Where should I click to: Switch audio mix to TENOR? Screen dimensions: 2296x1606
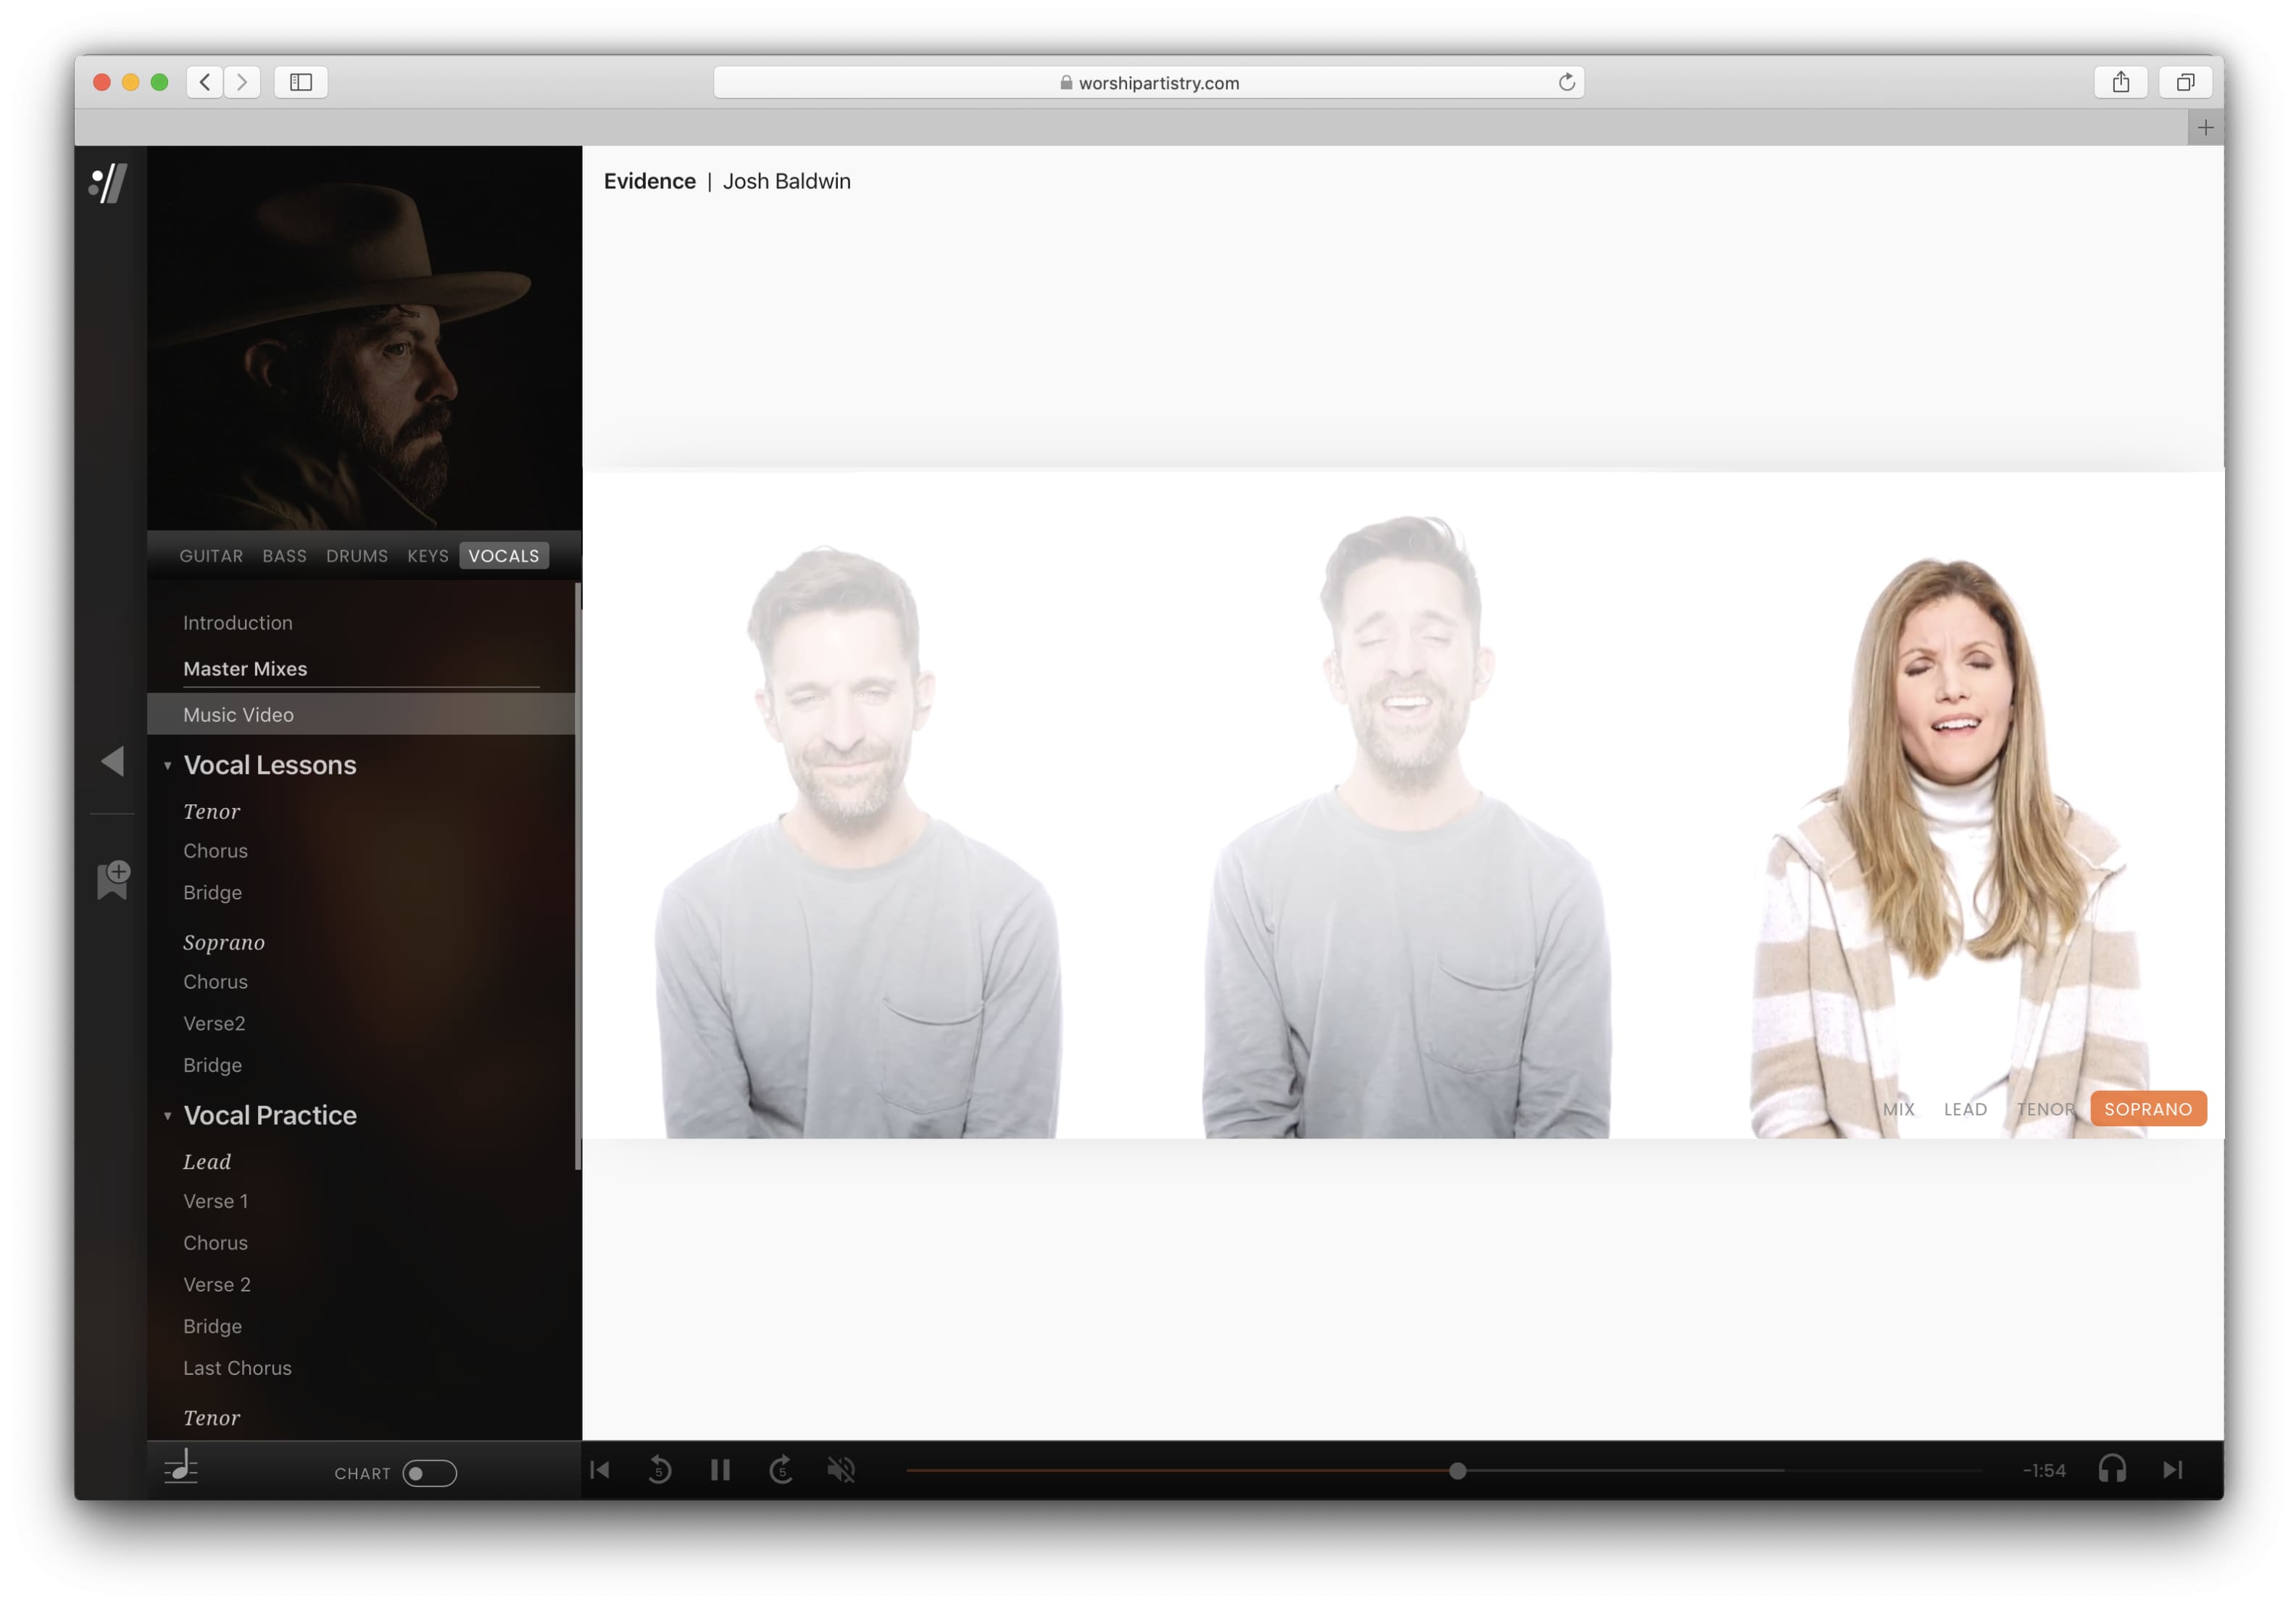click(x=2045, y=1109)
